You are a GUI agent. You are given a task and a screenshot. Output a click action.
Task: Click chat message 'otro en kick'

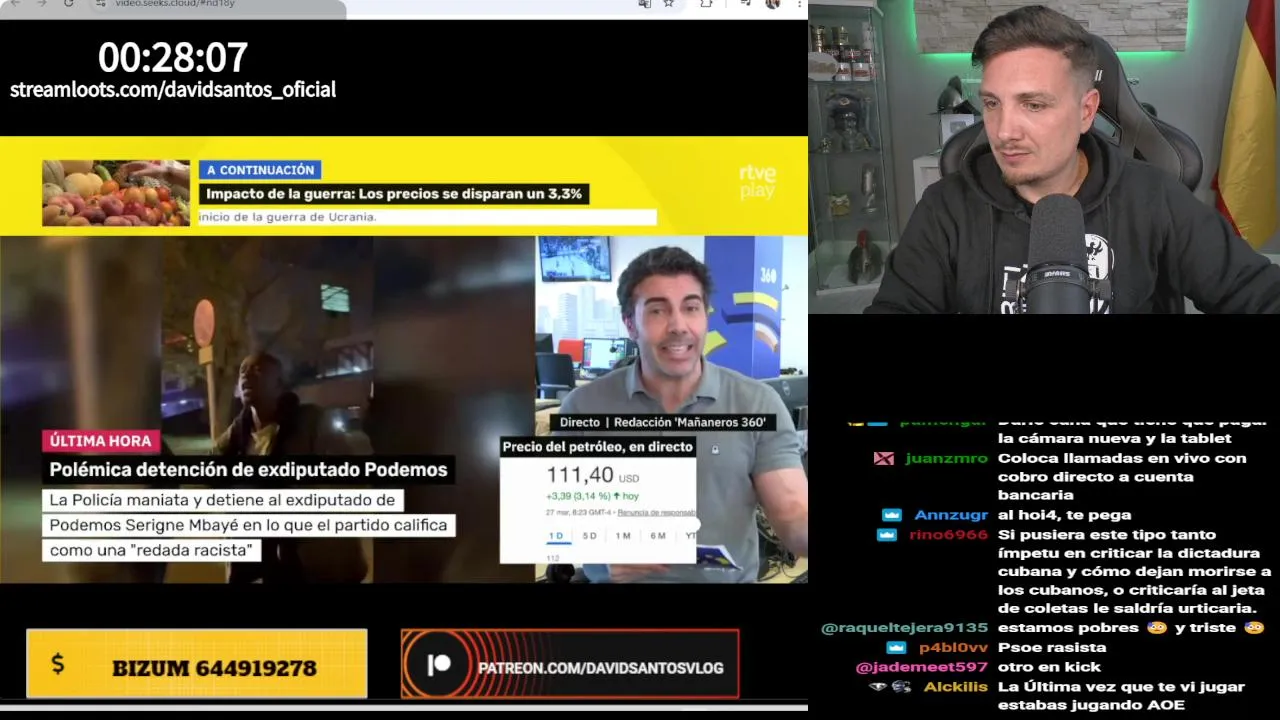tap(1049, 667)
